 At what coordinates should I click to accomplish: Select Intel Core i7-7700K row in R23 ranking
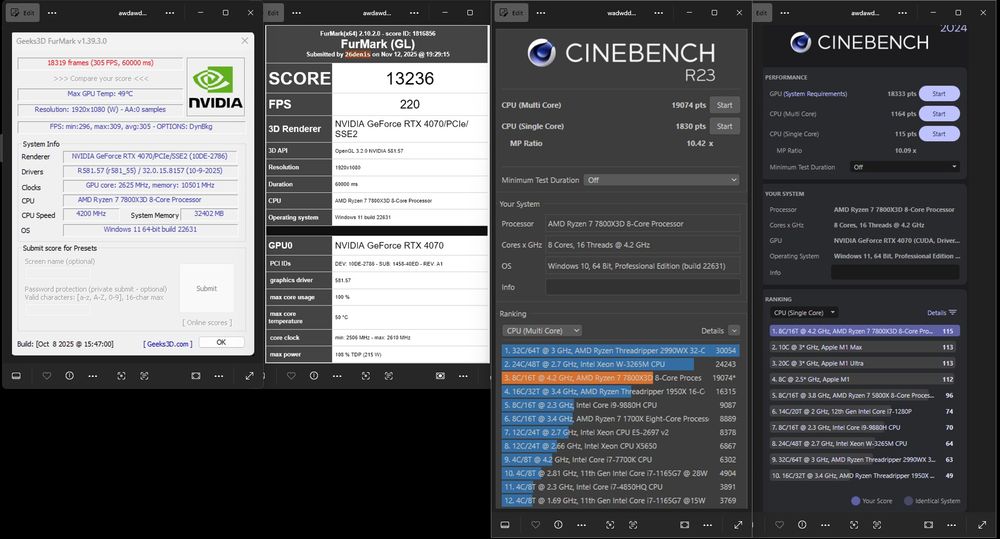coord(620,459)
